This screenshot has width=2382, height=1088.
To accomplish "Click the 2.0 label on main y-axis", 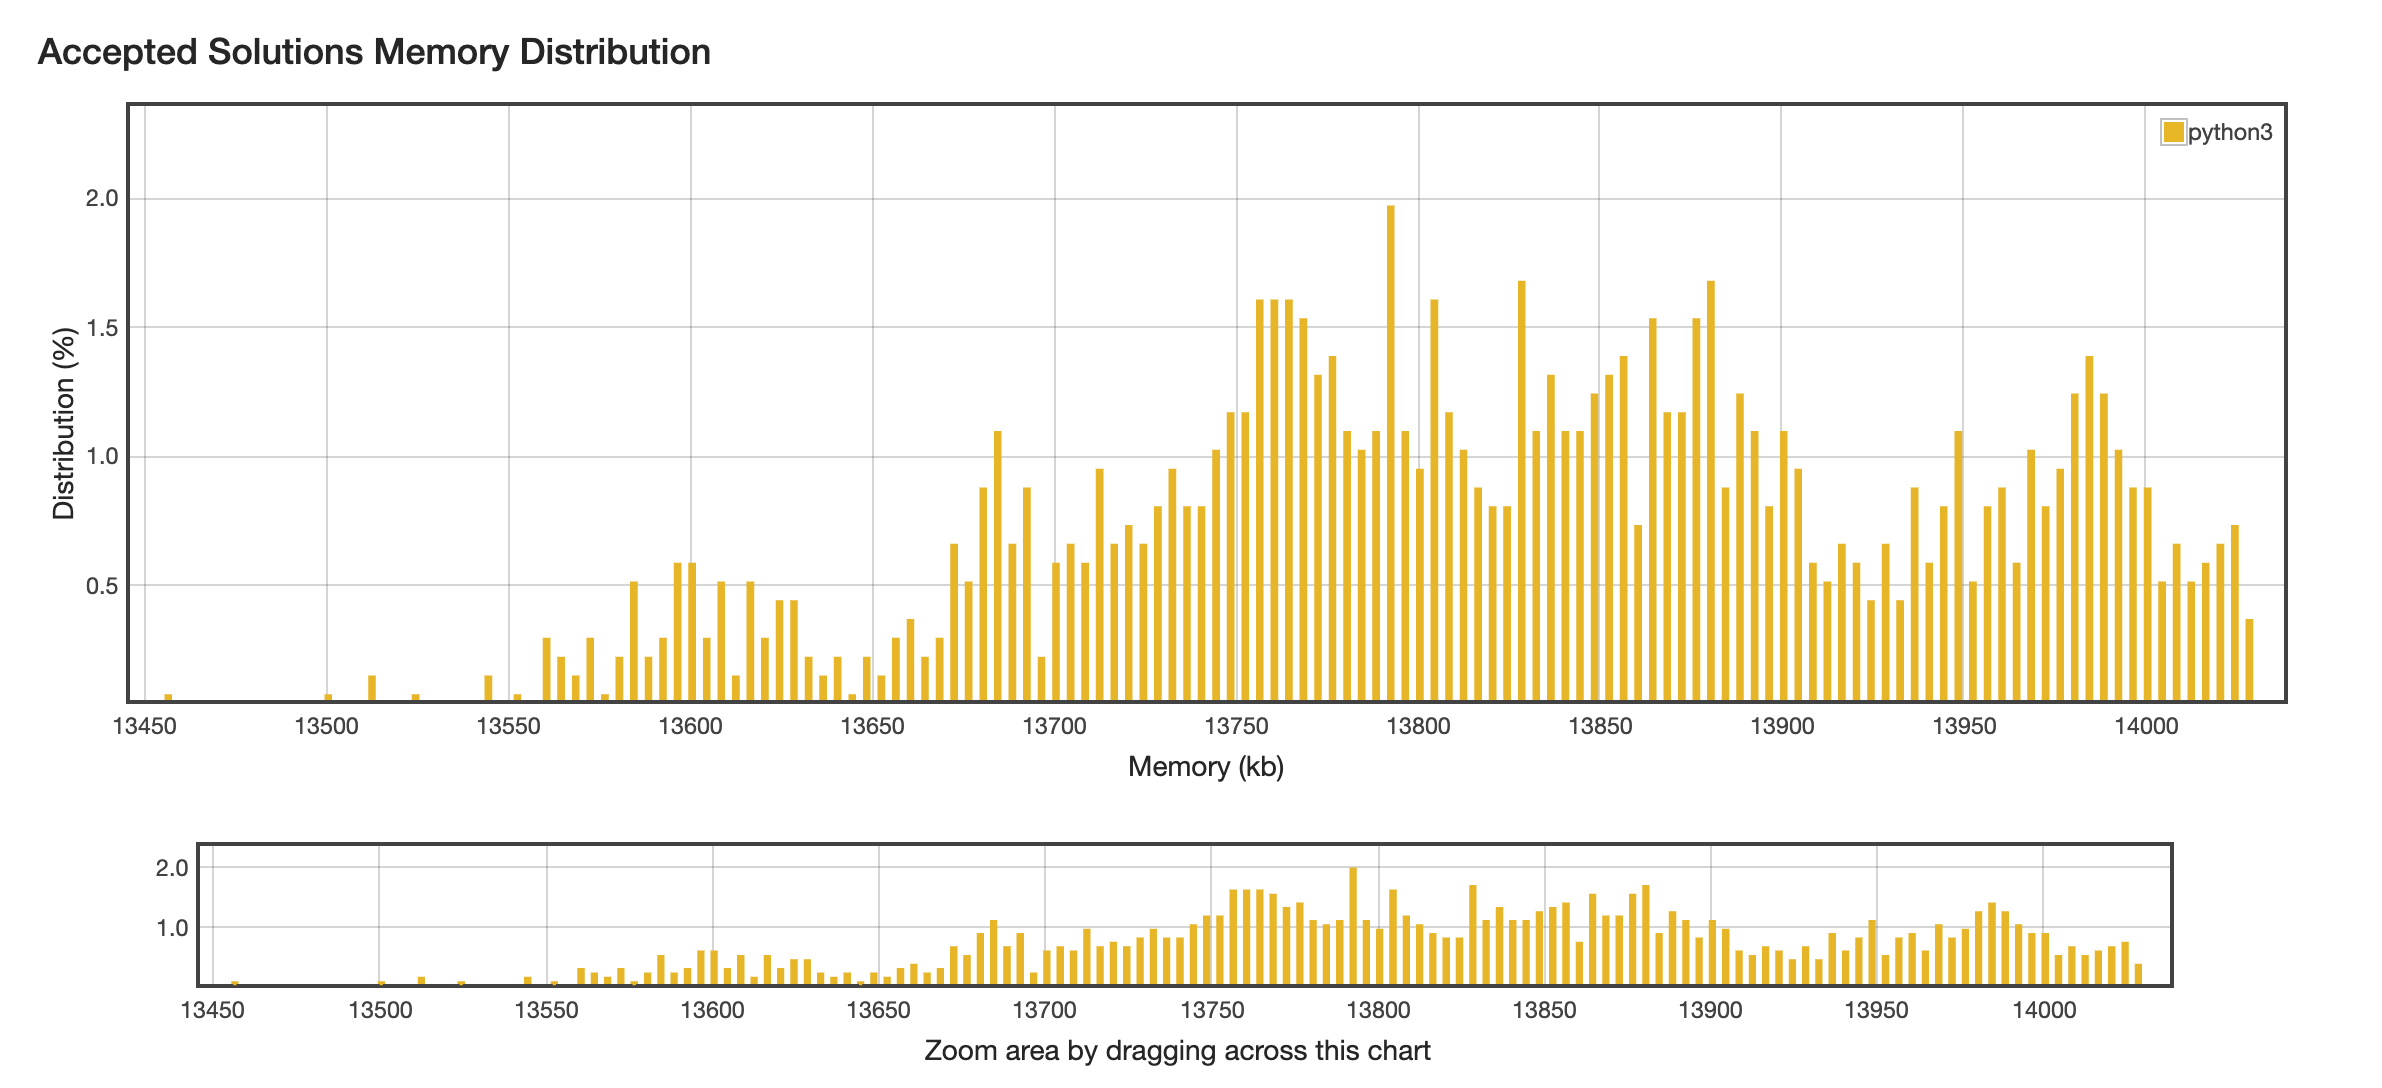I will click(x=101, y=199).
